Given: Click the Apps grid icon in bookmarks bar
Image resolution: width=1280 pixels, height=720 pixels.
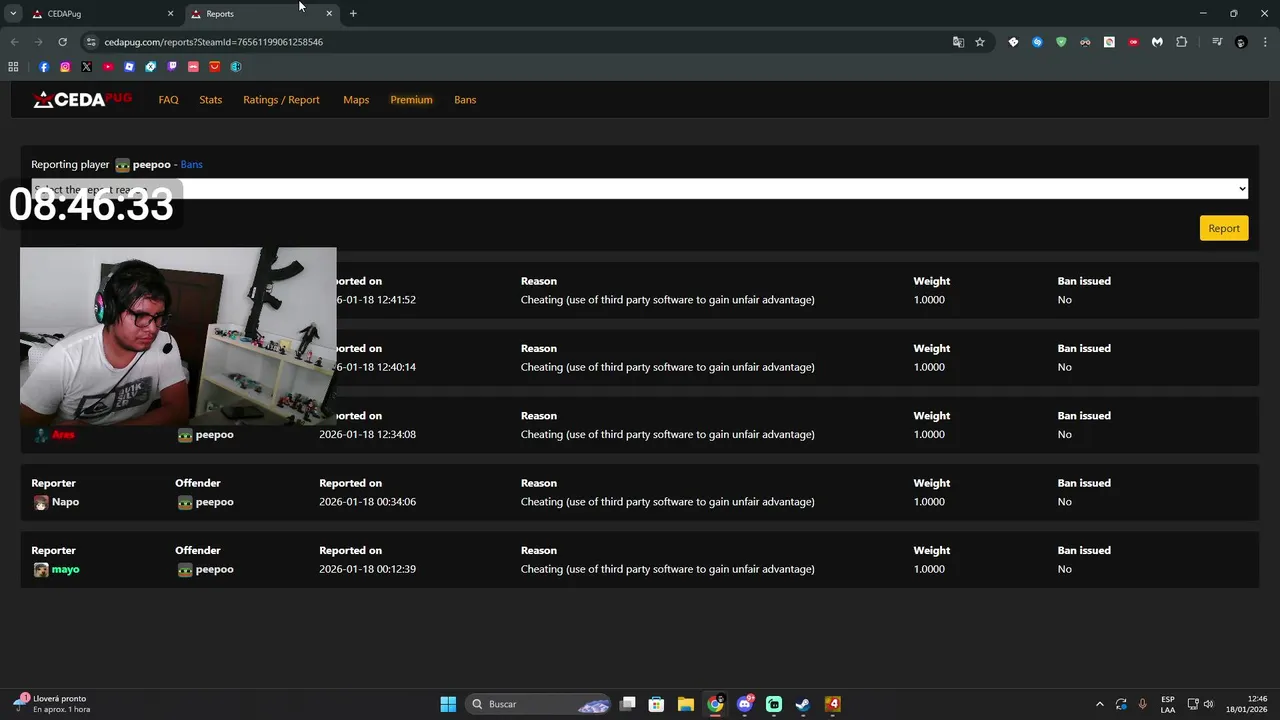Looking at the screenshot, I should tap(13, 67).
